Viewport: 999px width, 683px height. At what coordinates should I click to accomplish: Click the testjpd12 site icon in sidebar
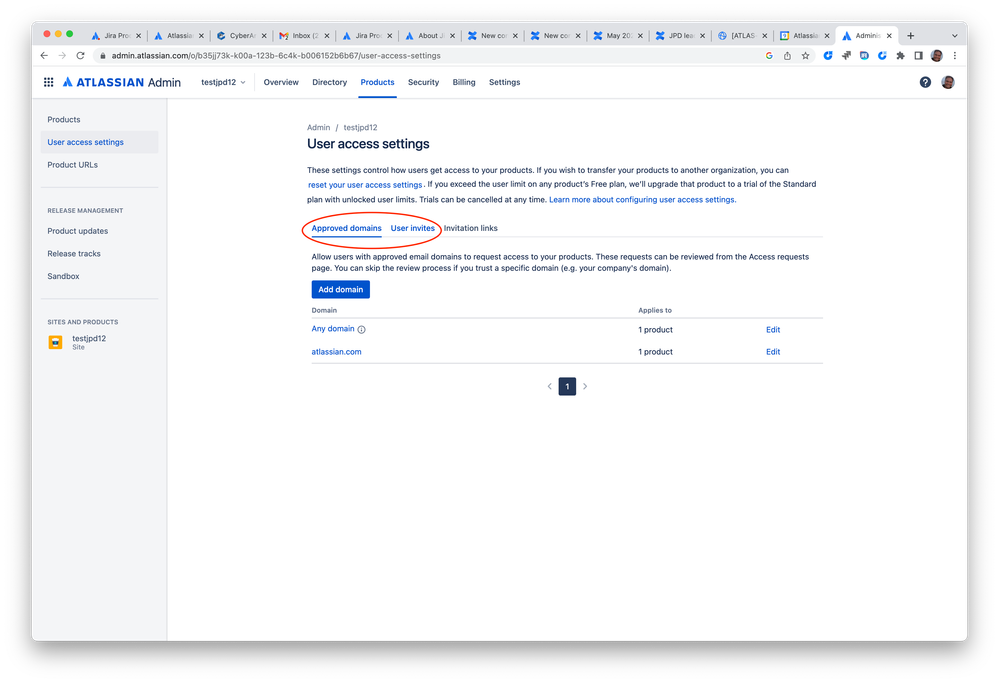point(56,343)
